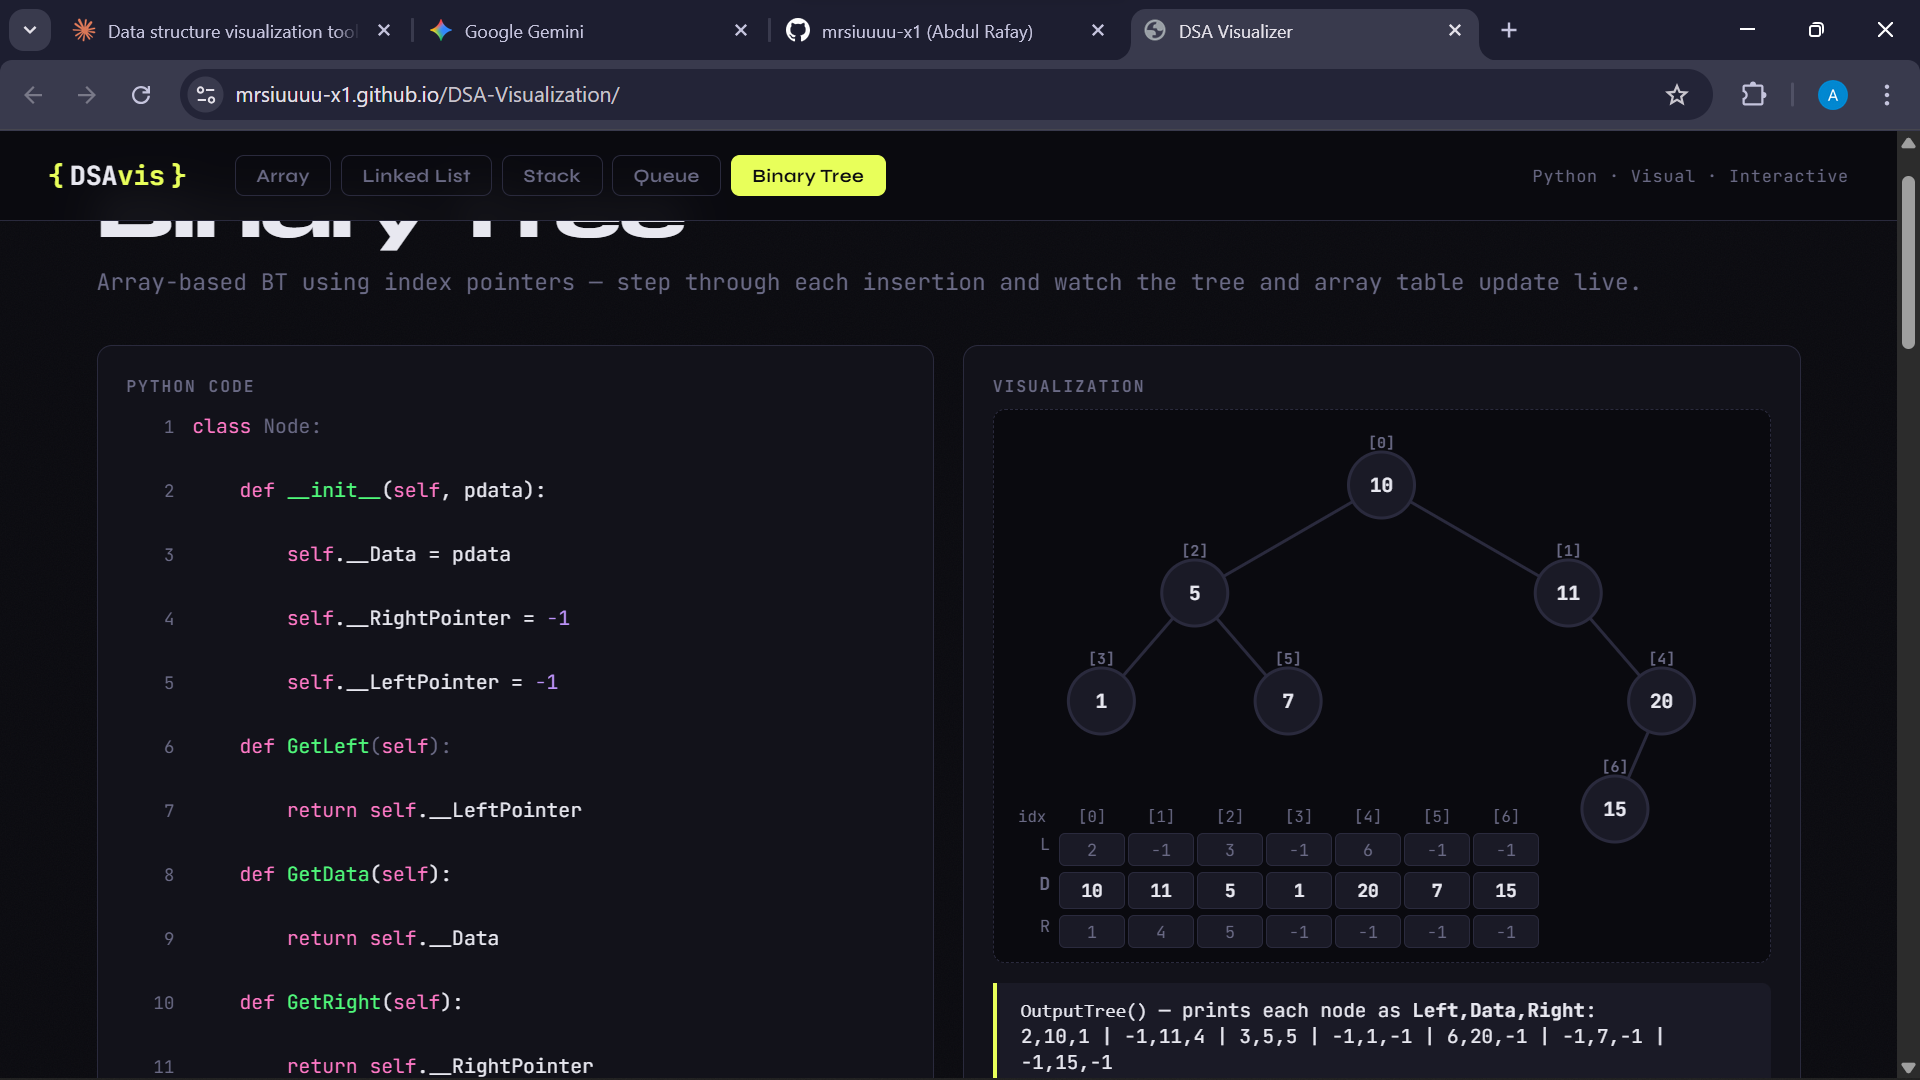Image resolution: width=1920 pixels, height=1080 pixels.
Task: Click the back navigation arrow
Action: (33, 95)
